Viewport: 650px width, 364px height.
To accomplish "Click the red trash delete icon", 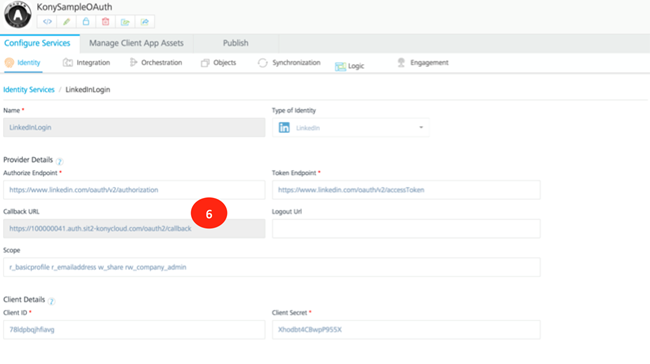I will pos(105,22).
